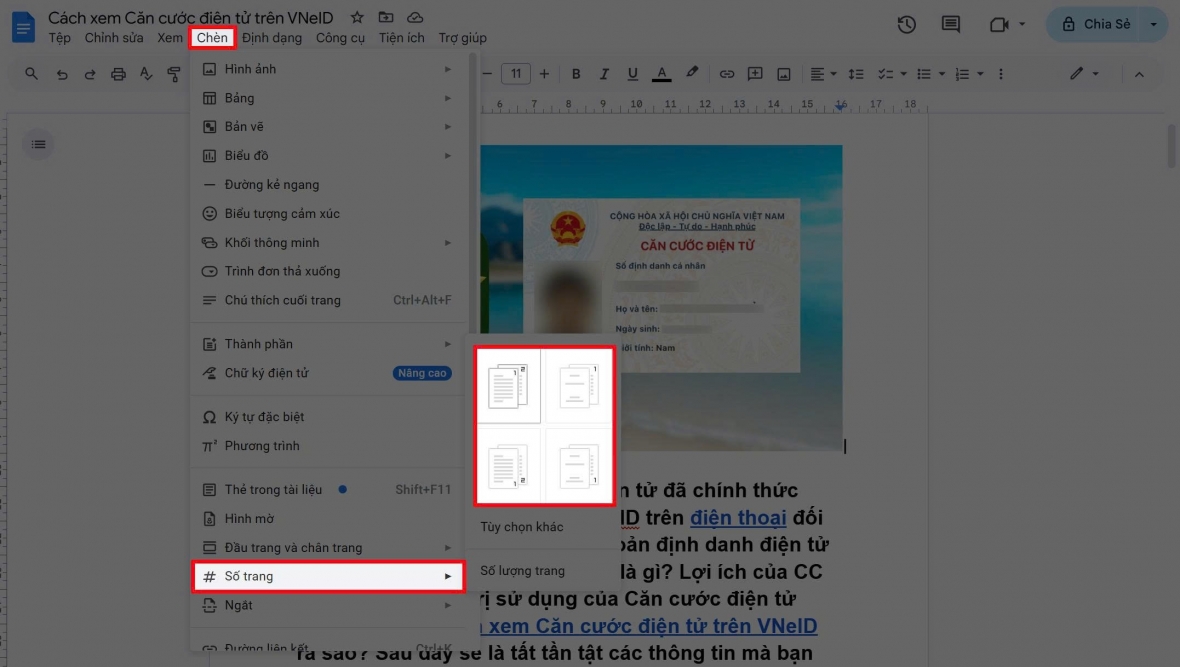Open the share options dropdown arrow
This screenshot has height=667, width=1180.
(1154, 24)
